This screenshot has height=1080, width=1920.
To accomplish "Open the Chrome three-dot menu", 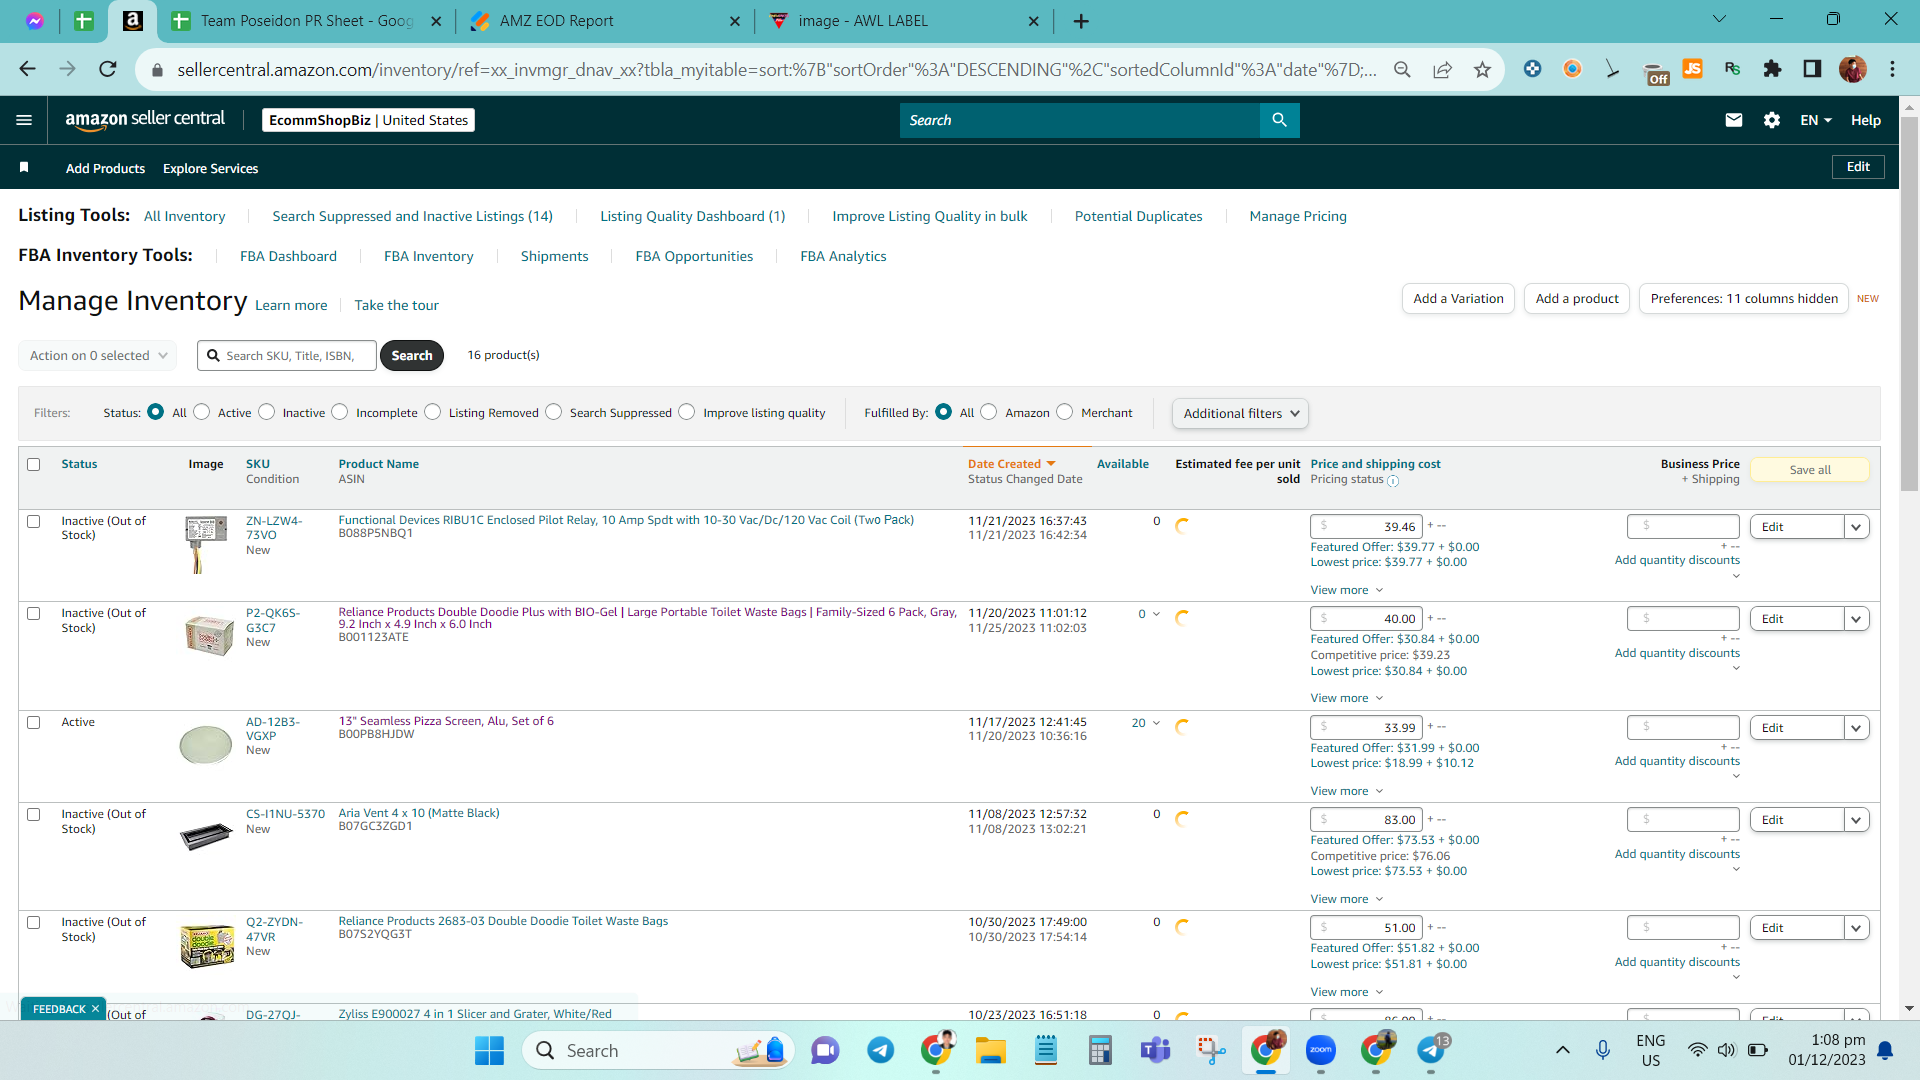I will click(1892, 69).
